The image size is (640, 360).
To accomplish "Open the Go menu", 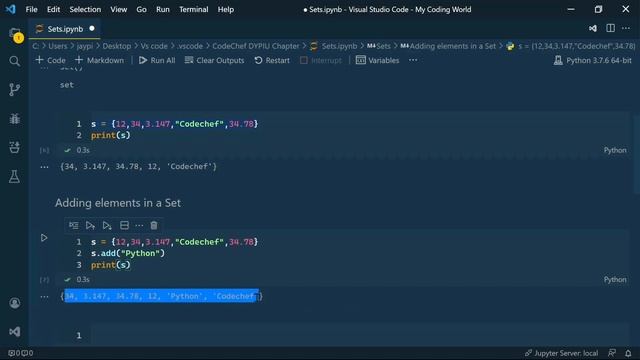I will pos(141,9).
